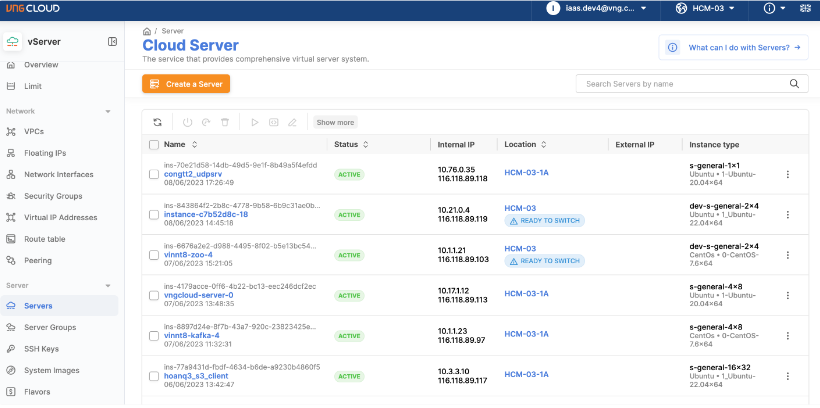Screen dimensions: 820x408
Task: Click the edit pencil icon in toolbar
Action: click(x=292, y=122)
